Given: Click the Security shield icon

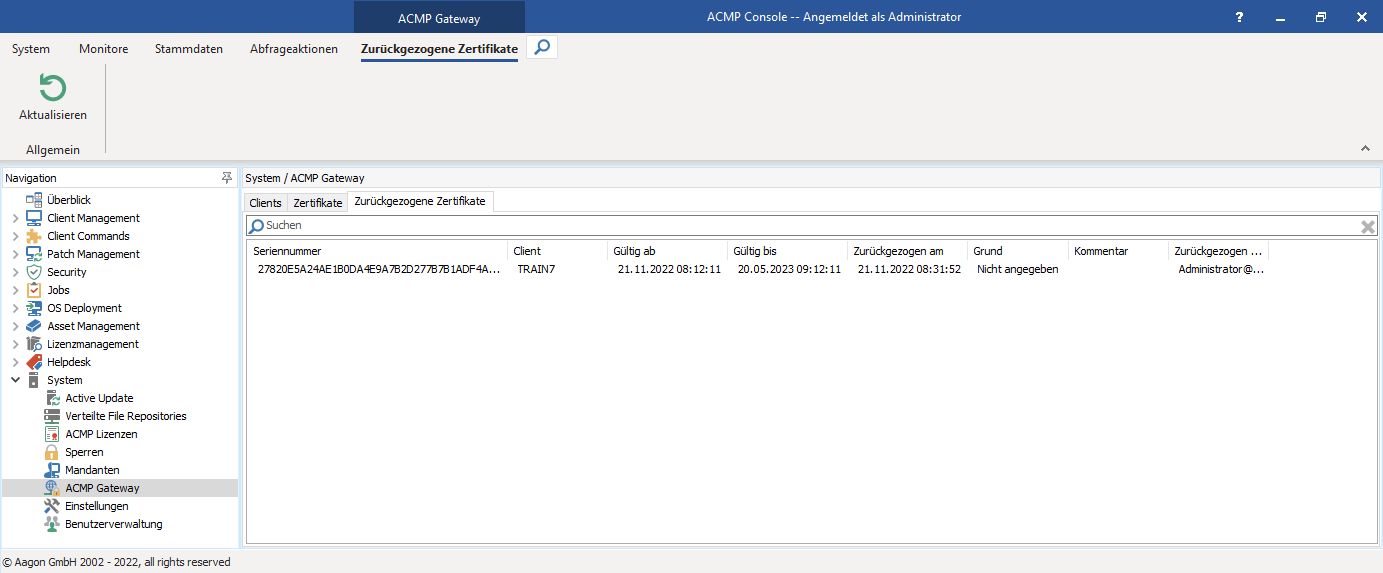Looking at the screenshot, I should [x=34, y=272].
